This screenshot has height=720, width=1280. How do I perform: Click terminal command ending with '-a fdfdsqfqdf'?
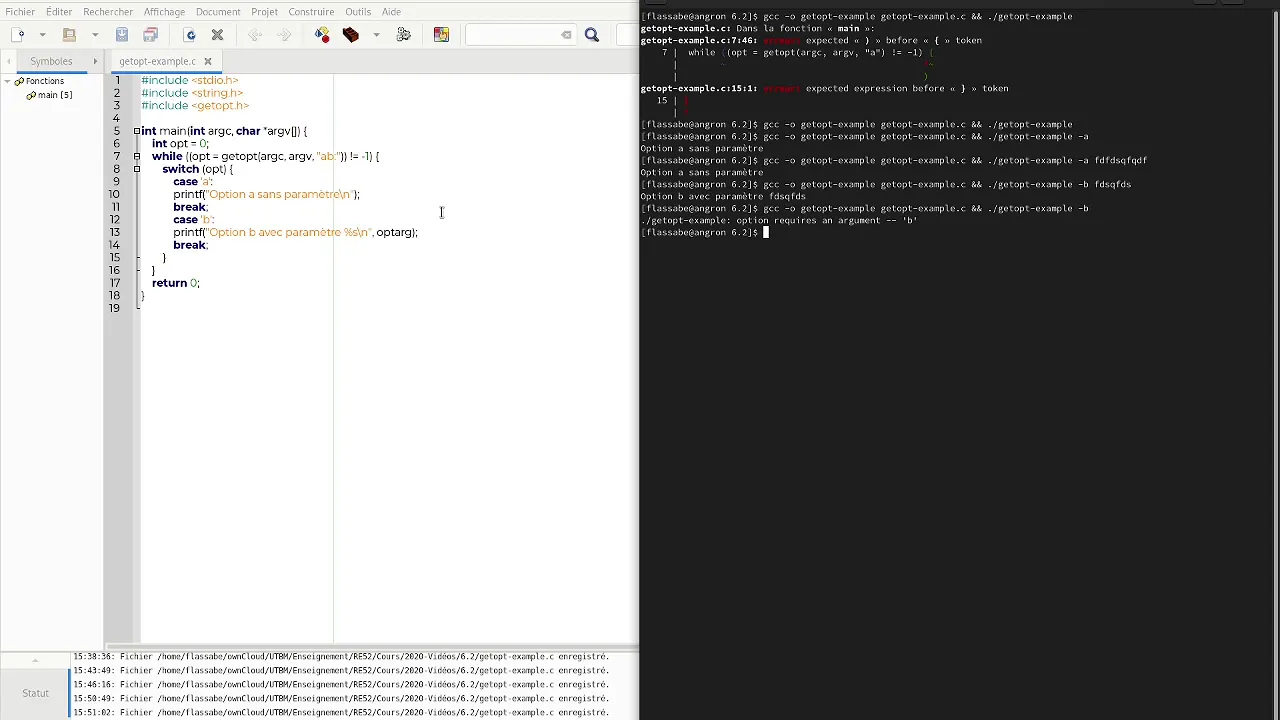pos(894,160)
